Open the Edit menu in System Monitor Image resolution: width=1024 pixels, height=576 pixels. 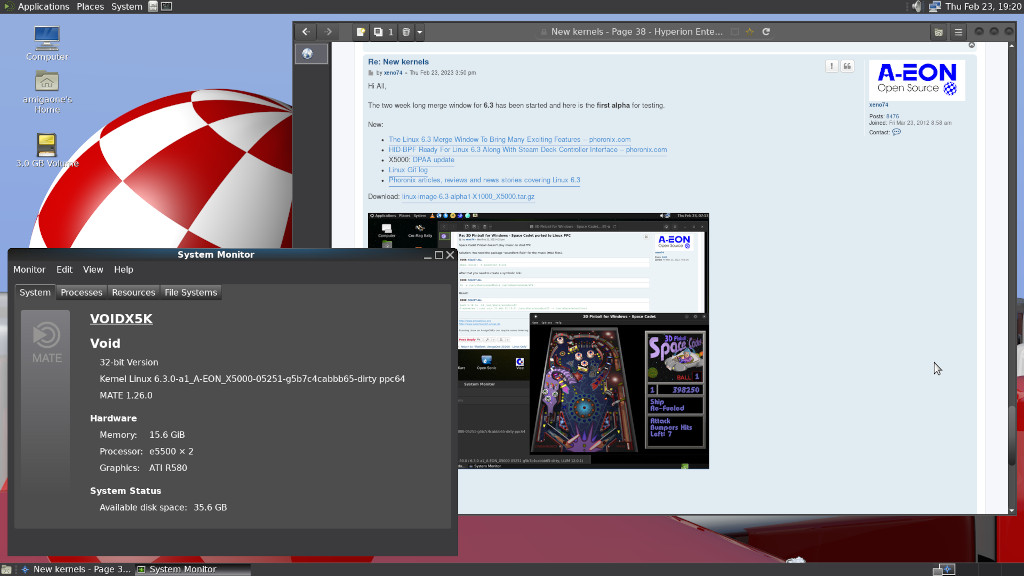[x=64, y=270]
